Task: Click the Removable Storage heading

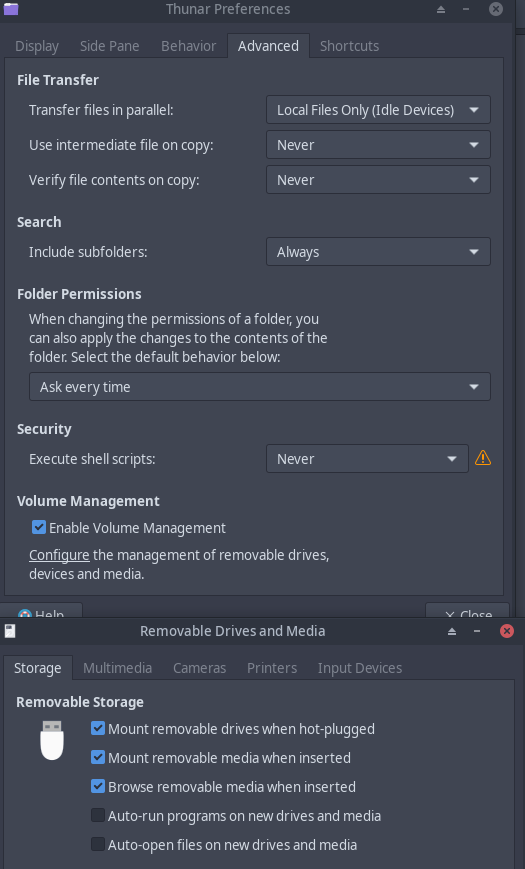Action: pos(80,702)
